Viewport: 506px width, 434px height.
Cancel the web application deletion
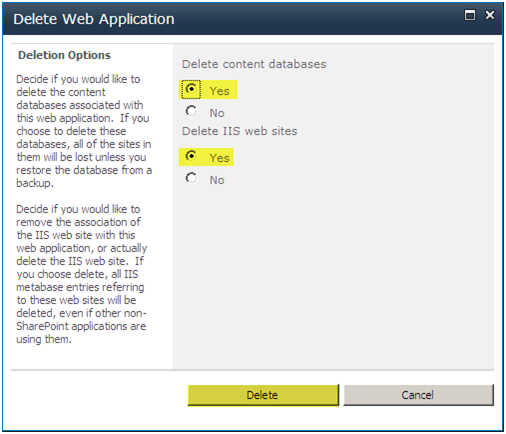click(418, 395)
